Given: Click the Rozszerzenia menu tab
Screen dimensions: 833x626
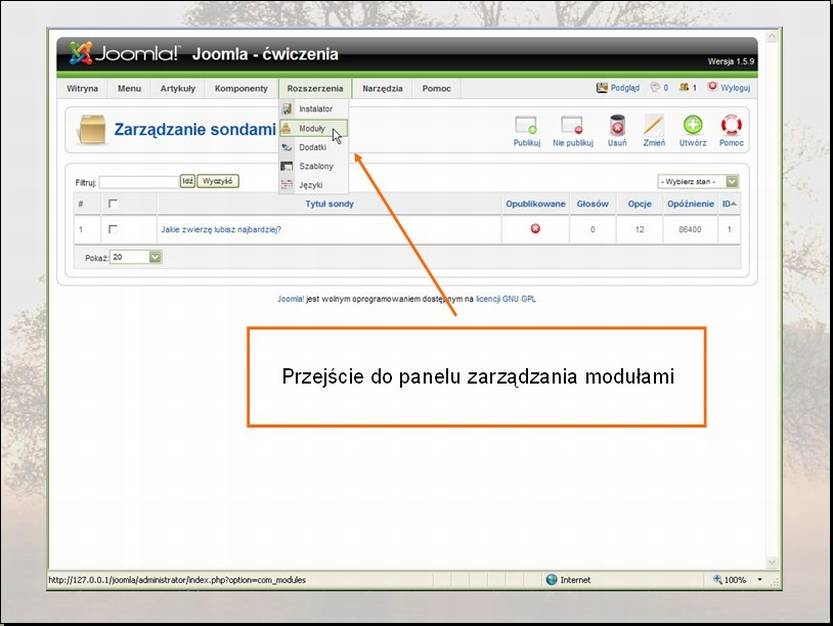Looking at the screenshot, I should click(315, 88).
